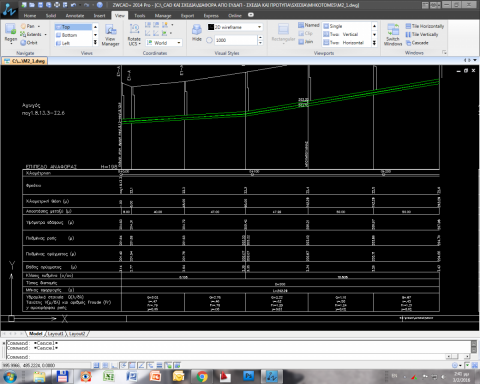Toggle the second status bar drafting mode button
Image resolution: width=480 pixels, height=384 pixels.
(x=105, y=365)
